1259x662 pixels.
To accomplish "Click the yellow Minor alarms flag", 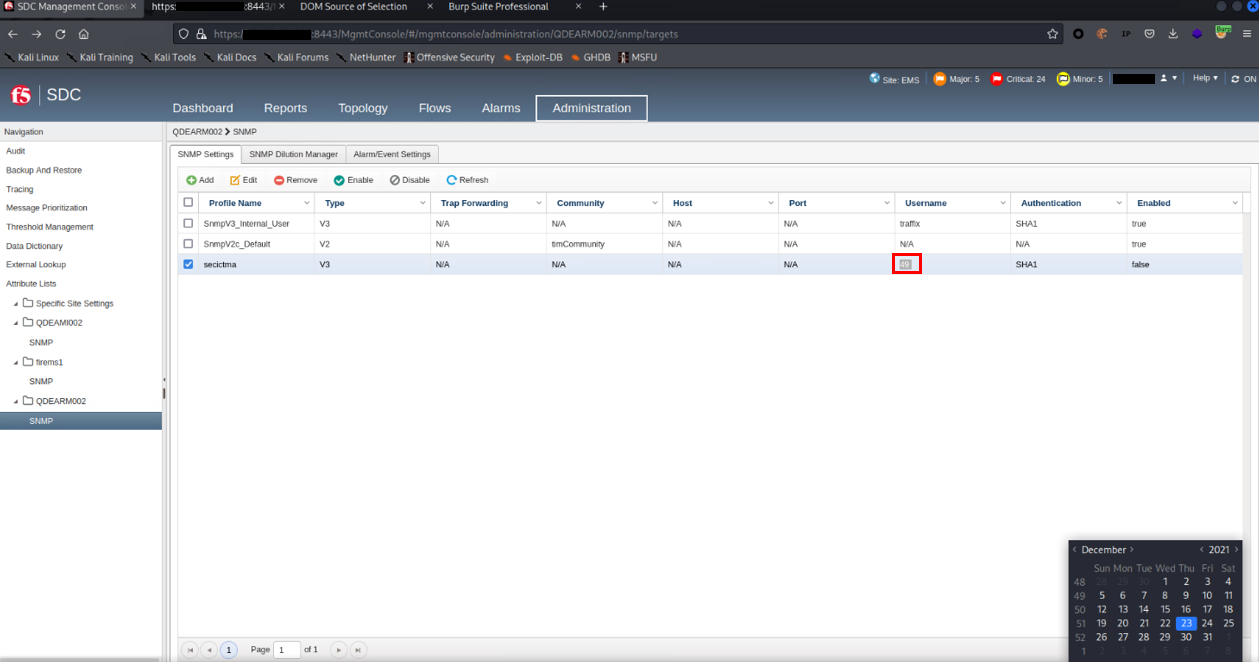I will coord(1064,79).
